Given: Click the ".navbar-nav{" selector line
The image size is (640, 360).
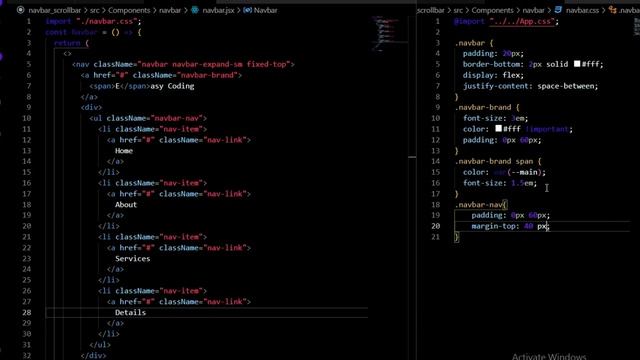Looking at the screenshot, I should [x=480, y=204].
